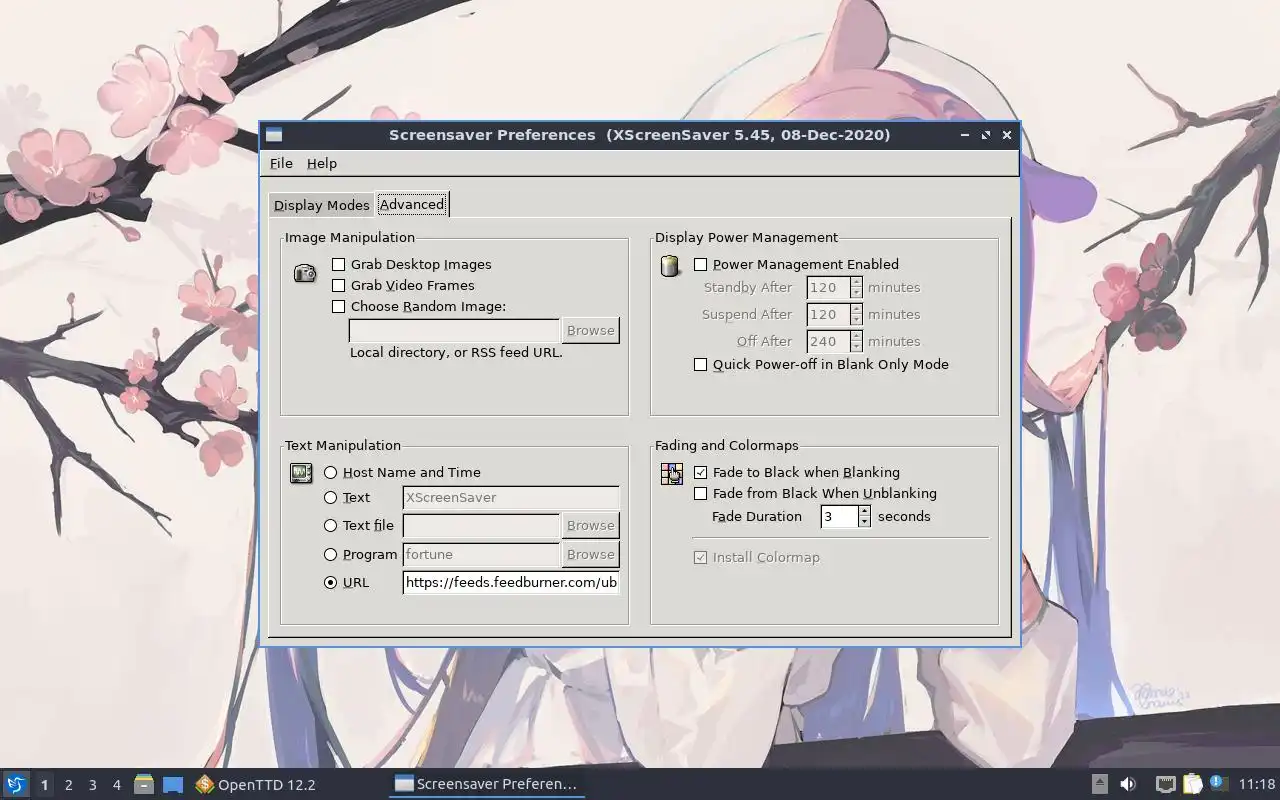Switch to the Display Modes tab
This screenshot has width=1280, height=800.
click(x=321, y=205)
